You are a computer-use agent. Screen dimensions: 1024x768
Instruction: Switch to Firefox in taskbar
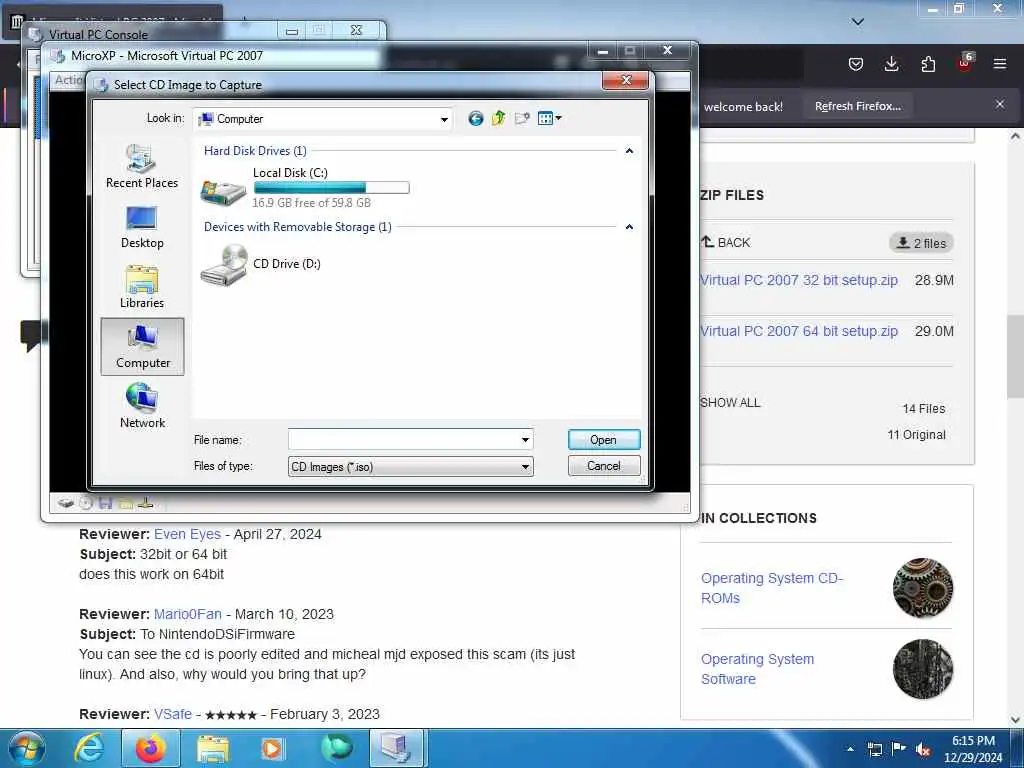click(x=150, y=748)
